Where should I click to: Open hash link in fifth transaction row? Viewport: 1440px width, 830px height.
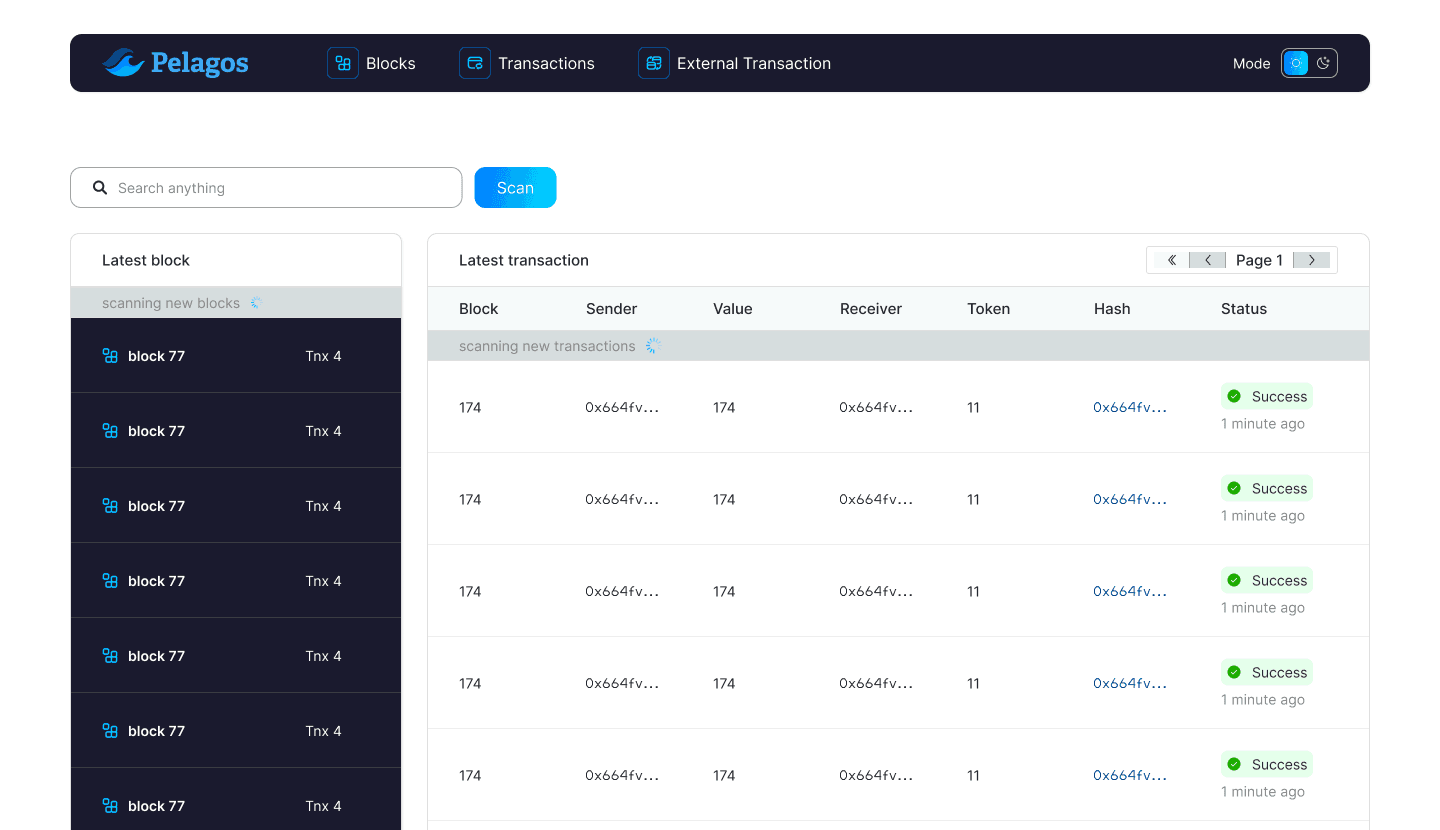[x=1130, y=775]
